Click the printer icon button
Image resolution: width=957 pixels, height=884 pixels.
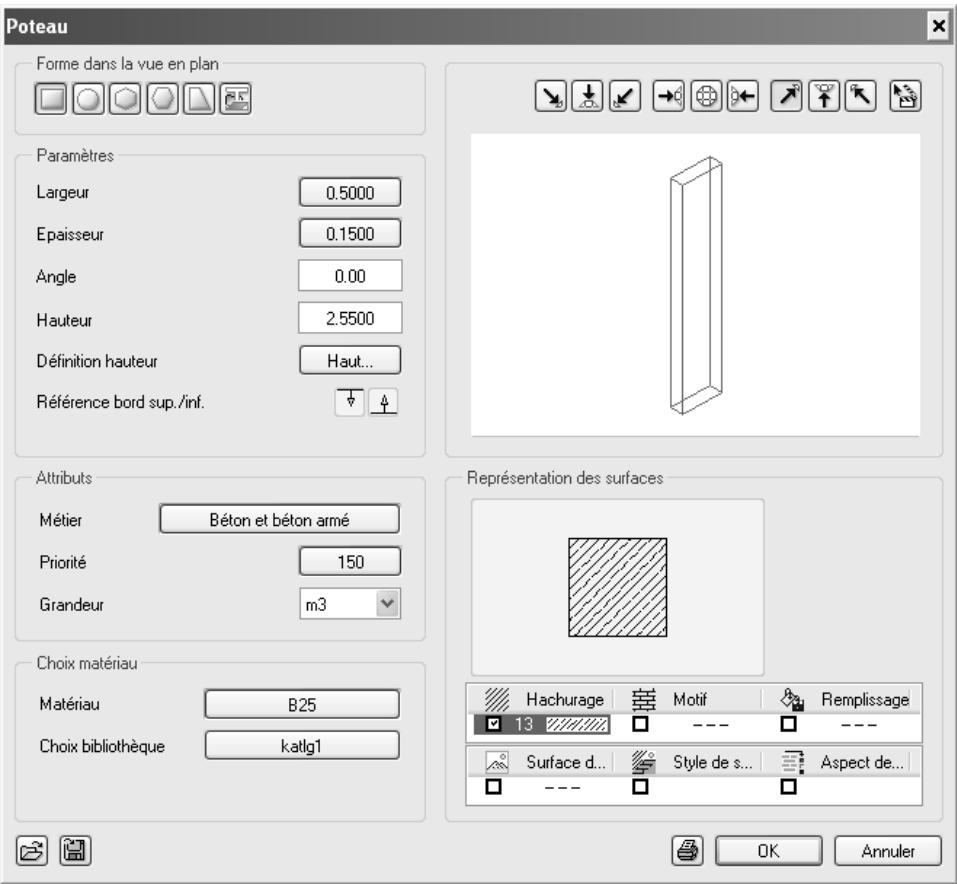pos(688,850)
